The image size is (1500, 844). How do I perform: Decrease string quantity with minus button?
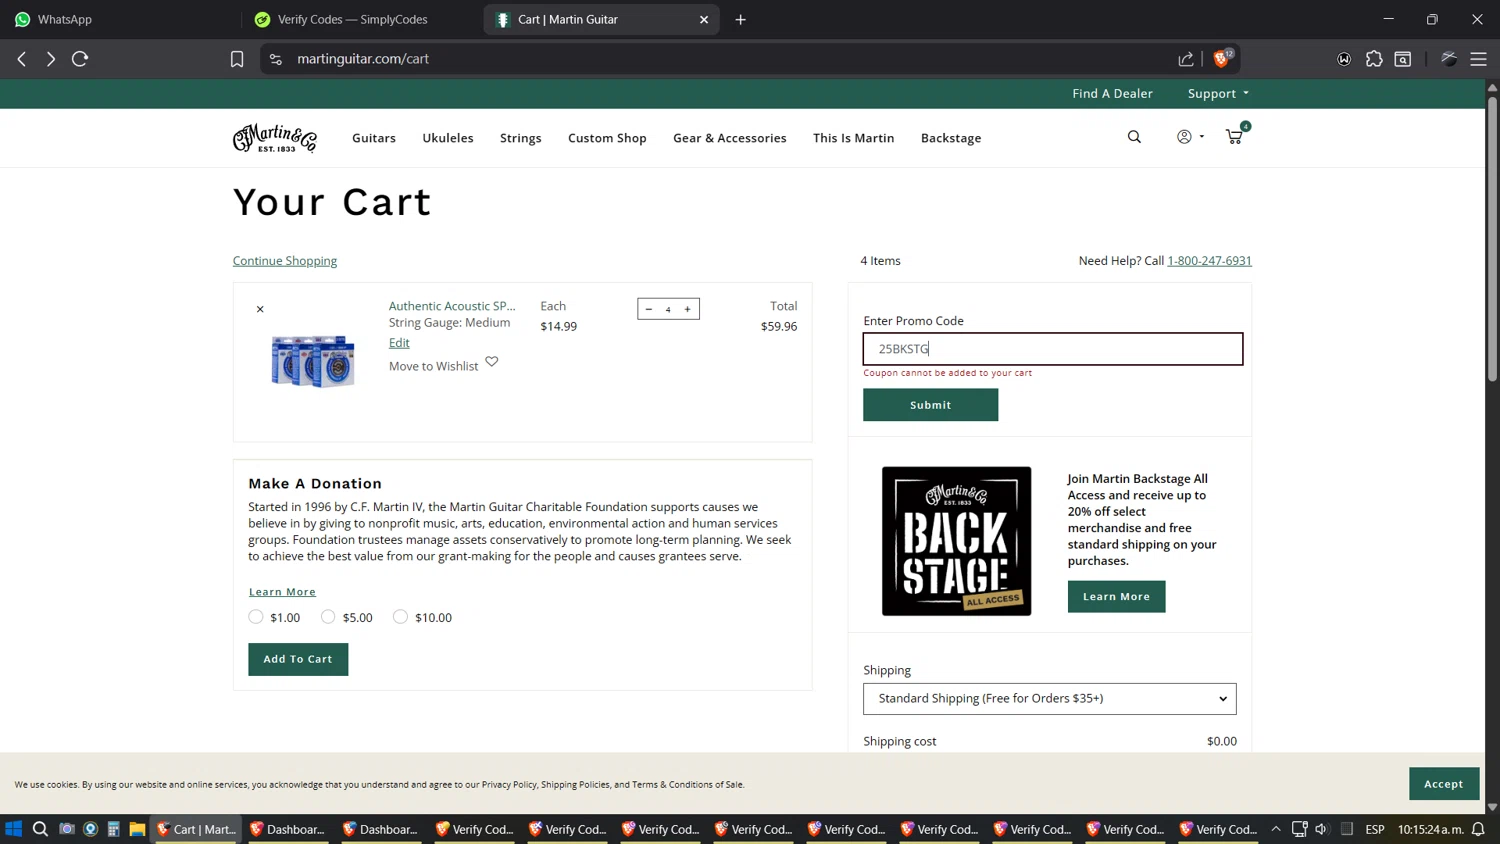coord(649,309)
